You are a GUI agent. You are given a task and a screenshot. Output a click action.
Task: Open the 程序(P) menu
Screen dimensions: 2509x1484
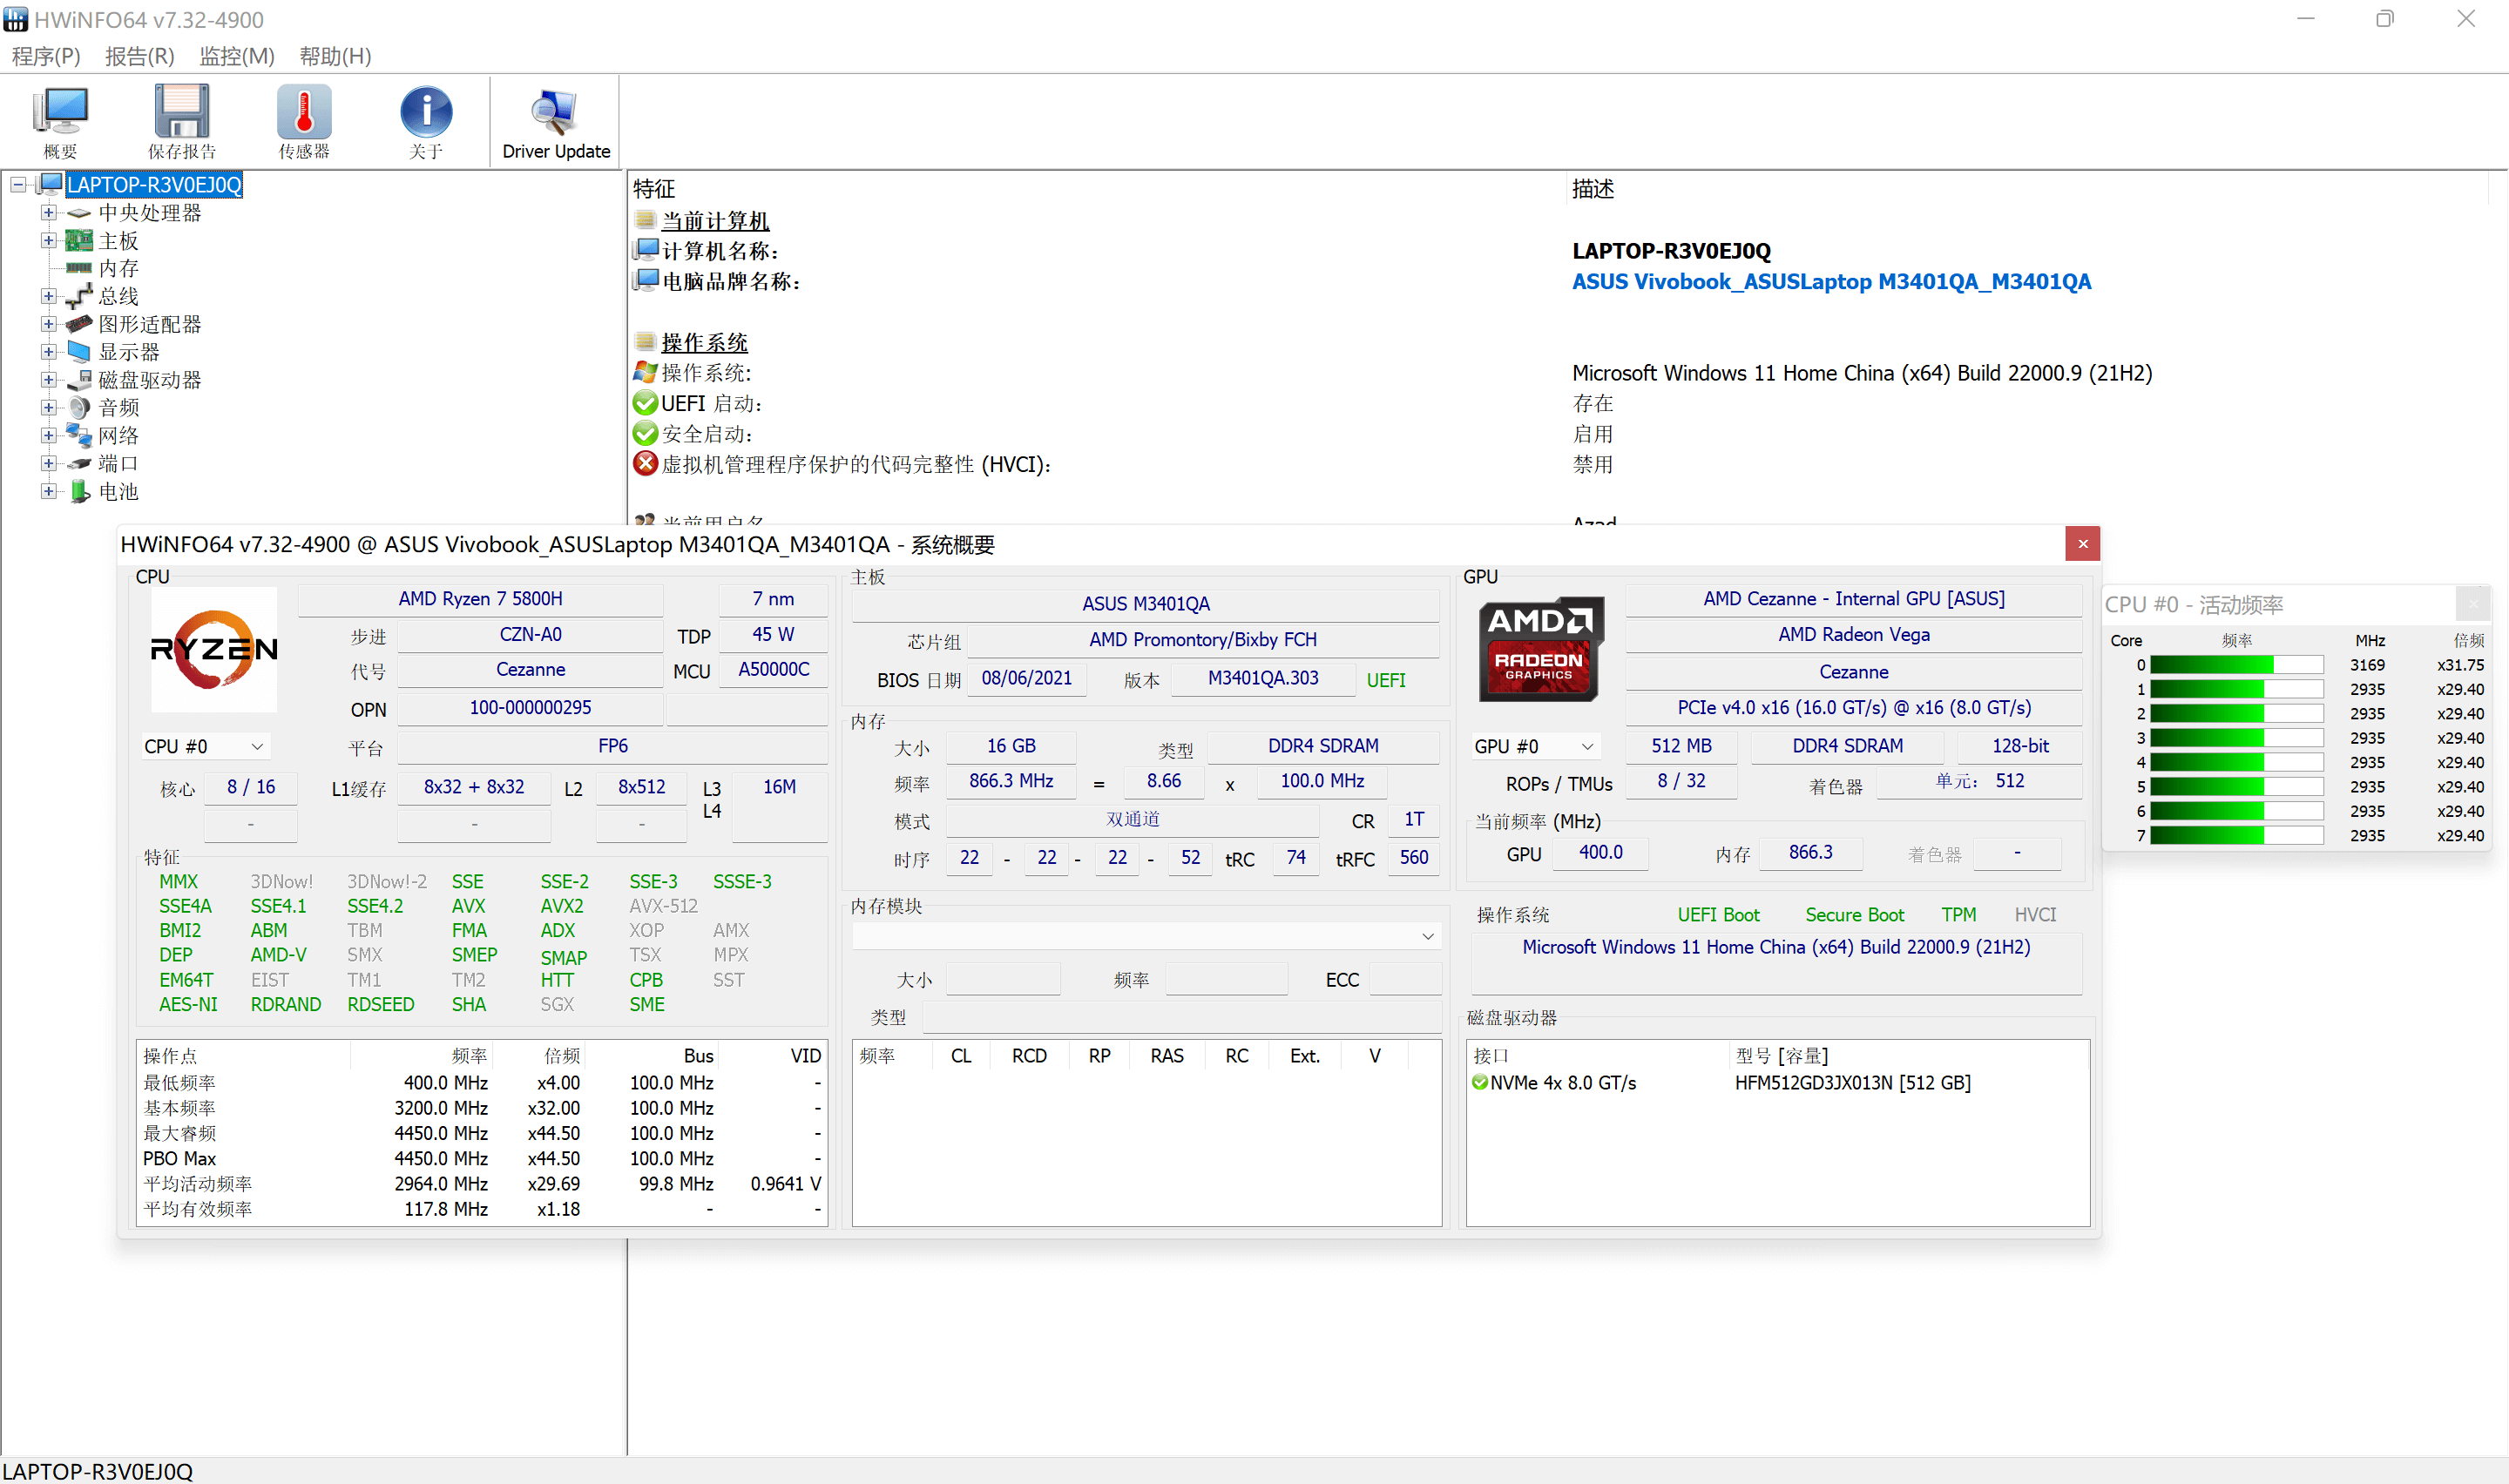coord(45,56)
